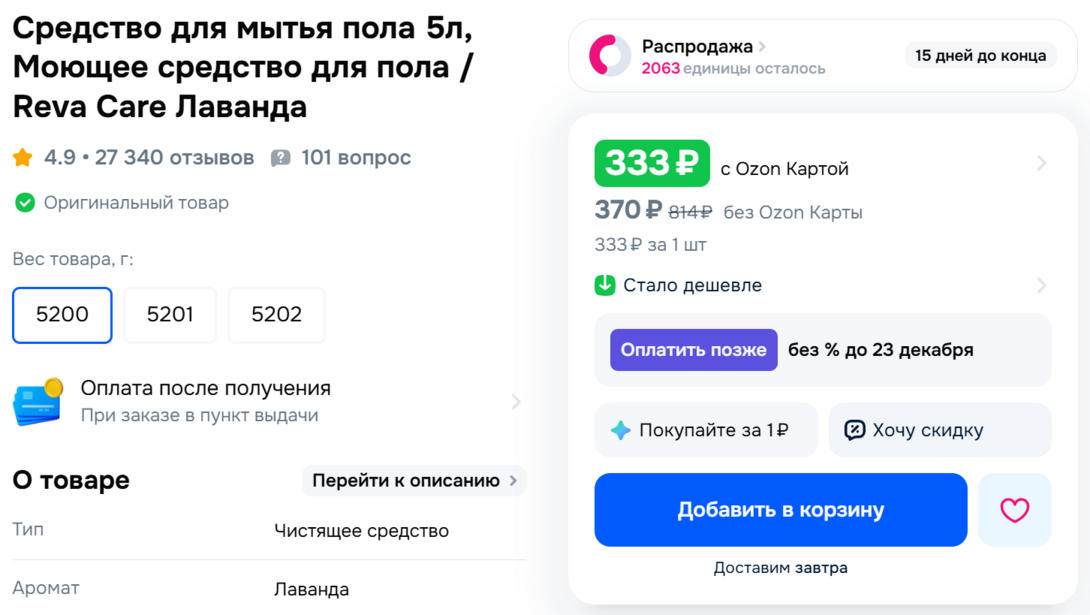
Task: Click the Оплатить позже button
Action: point(693,350)
